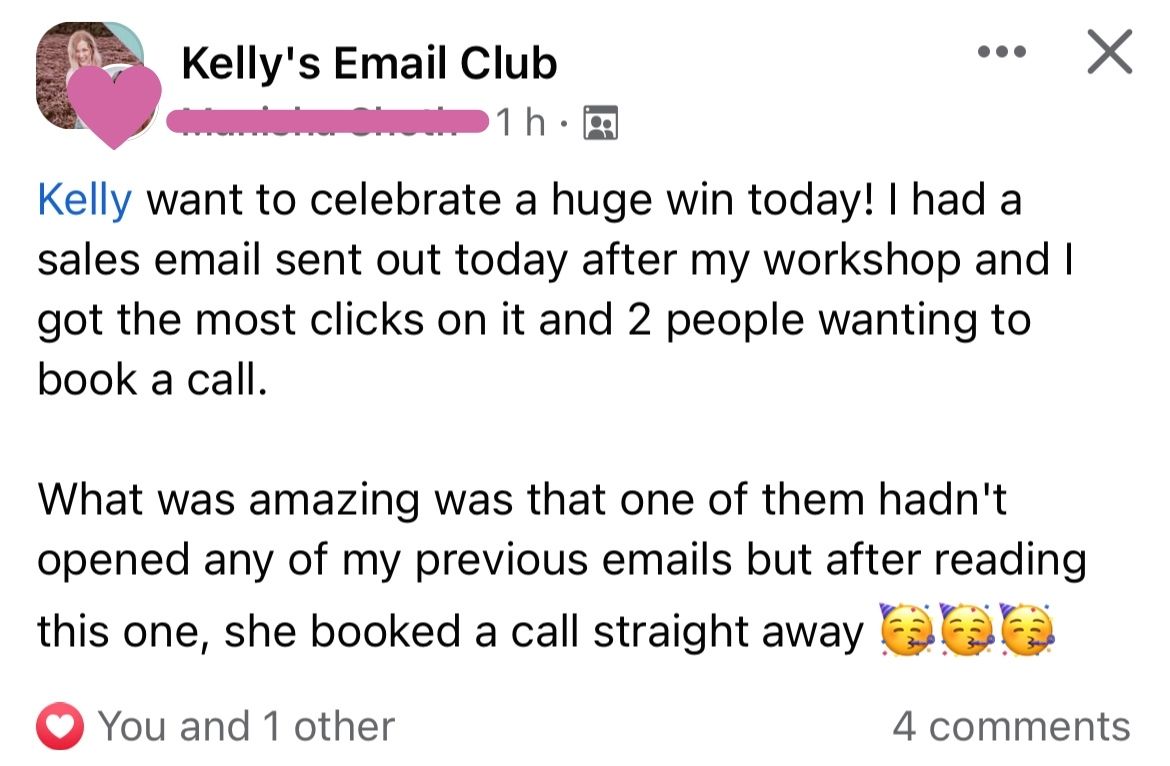
Task: Open the "4 comments" link
Action: click(x=1011, y=727)
